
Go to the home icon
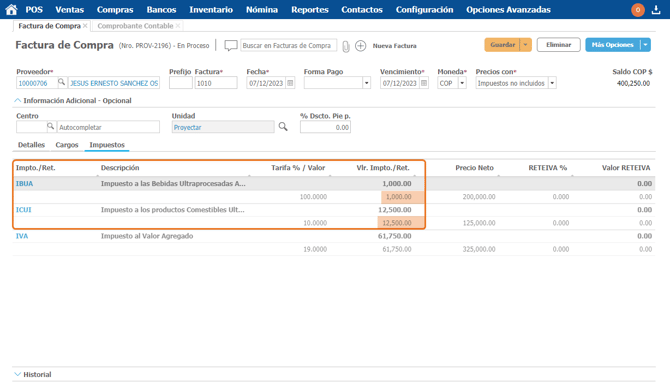pyautogui.click(x=12, y=9)
